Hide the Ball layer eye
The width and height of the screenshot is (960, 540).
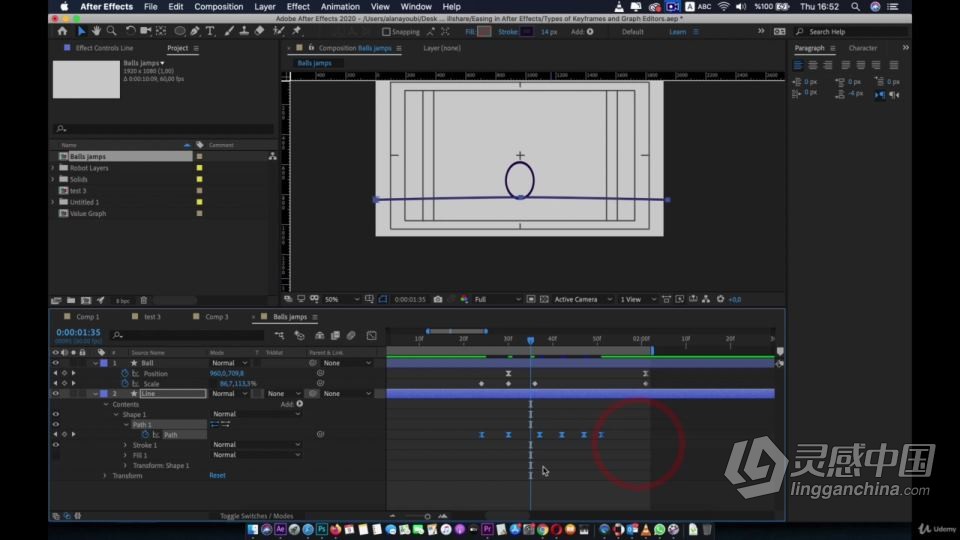coord(56,363)
